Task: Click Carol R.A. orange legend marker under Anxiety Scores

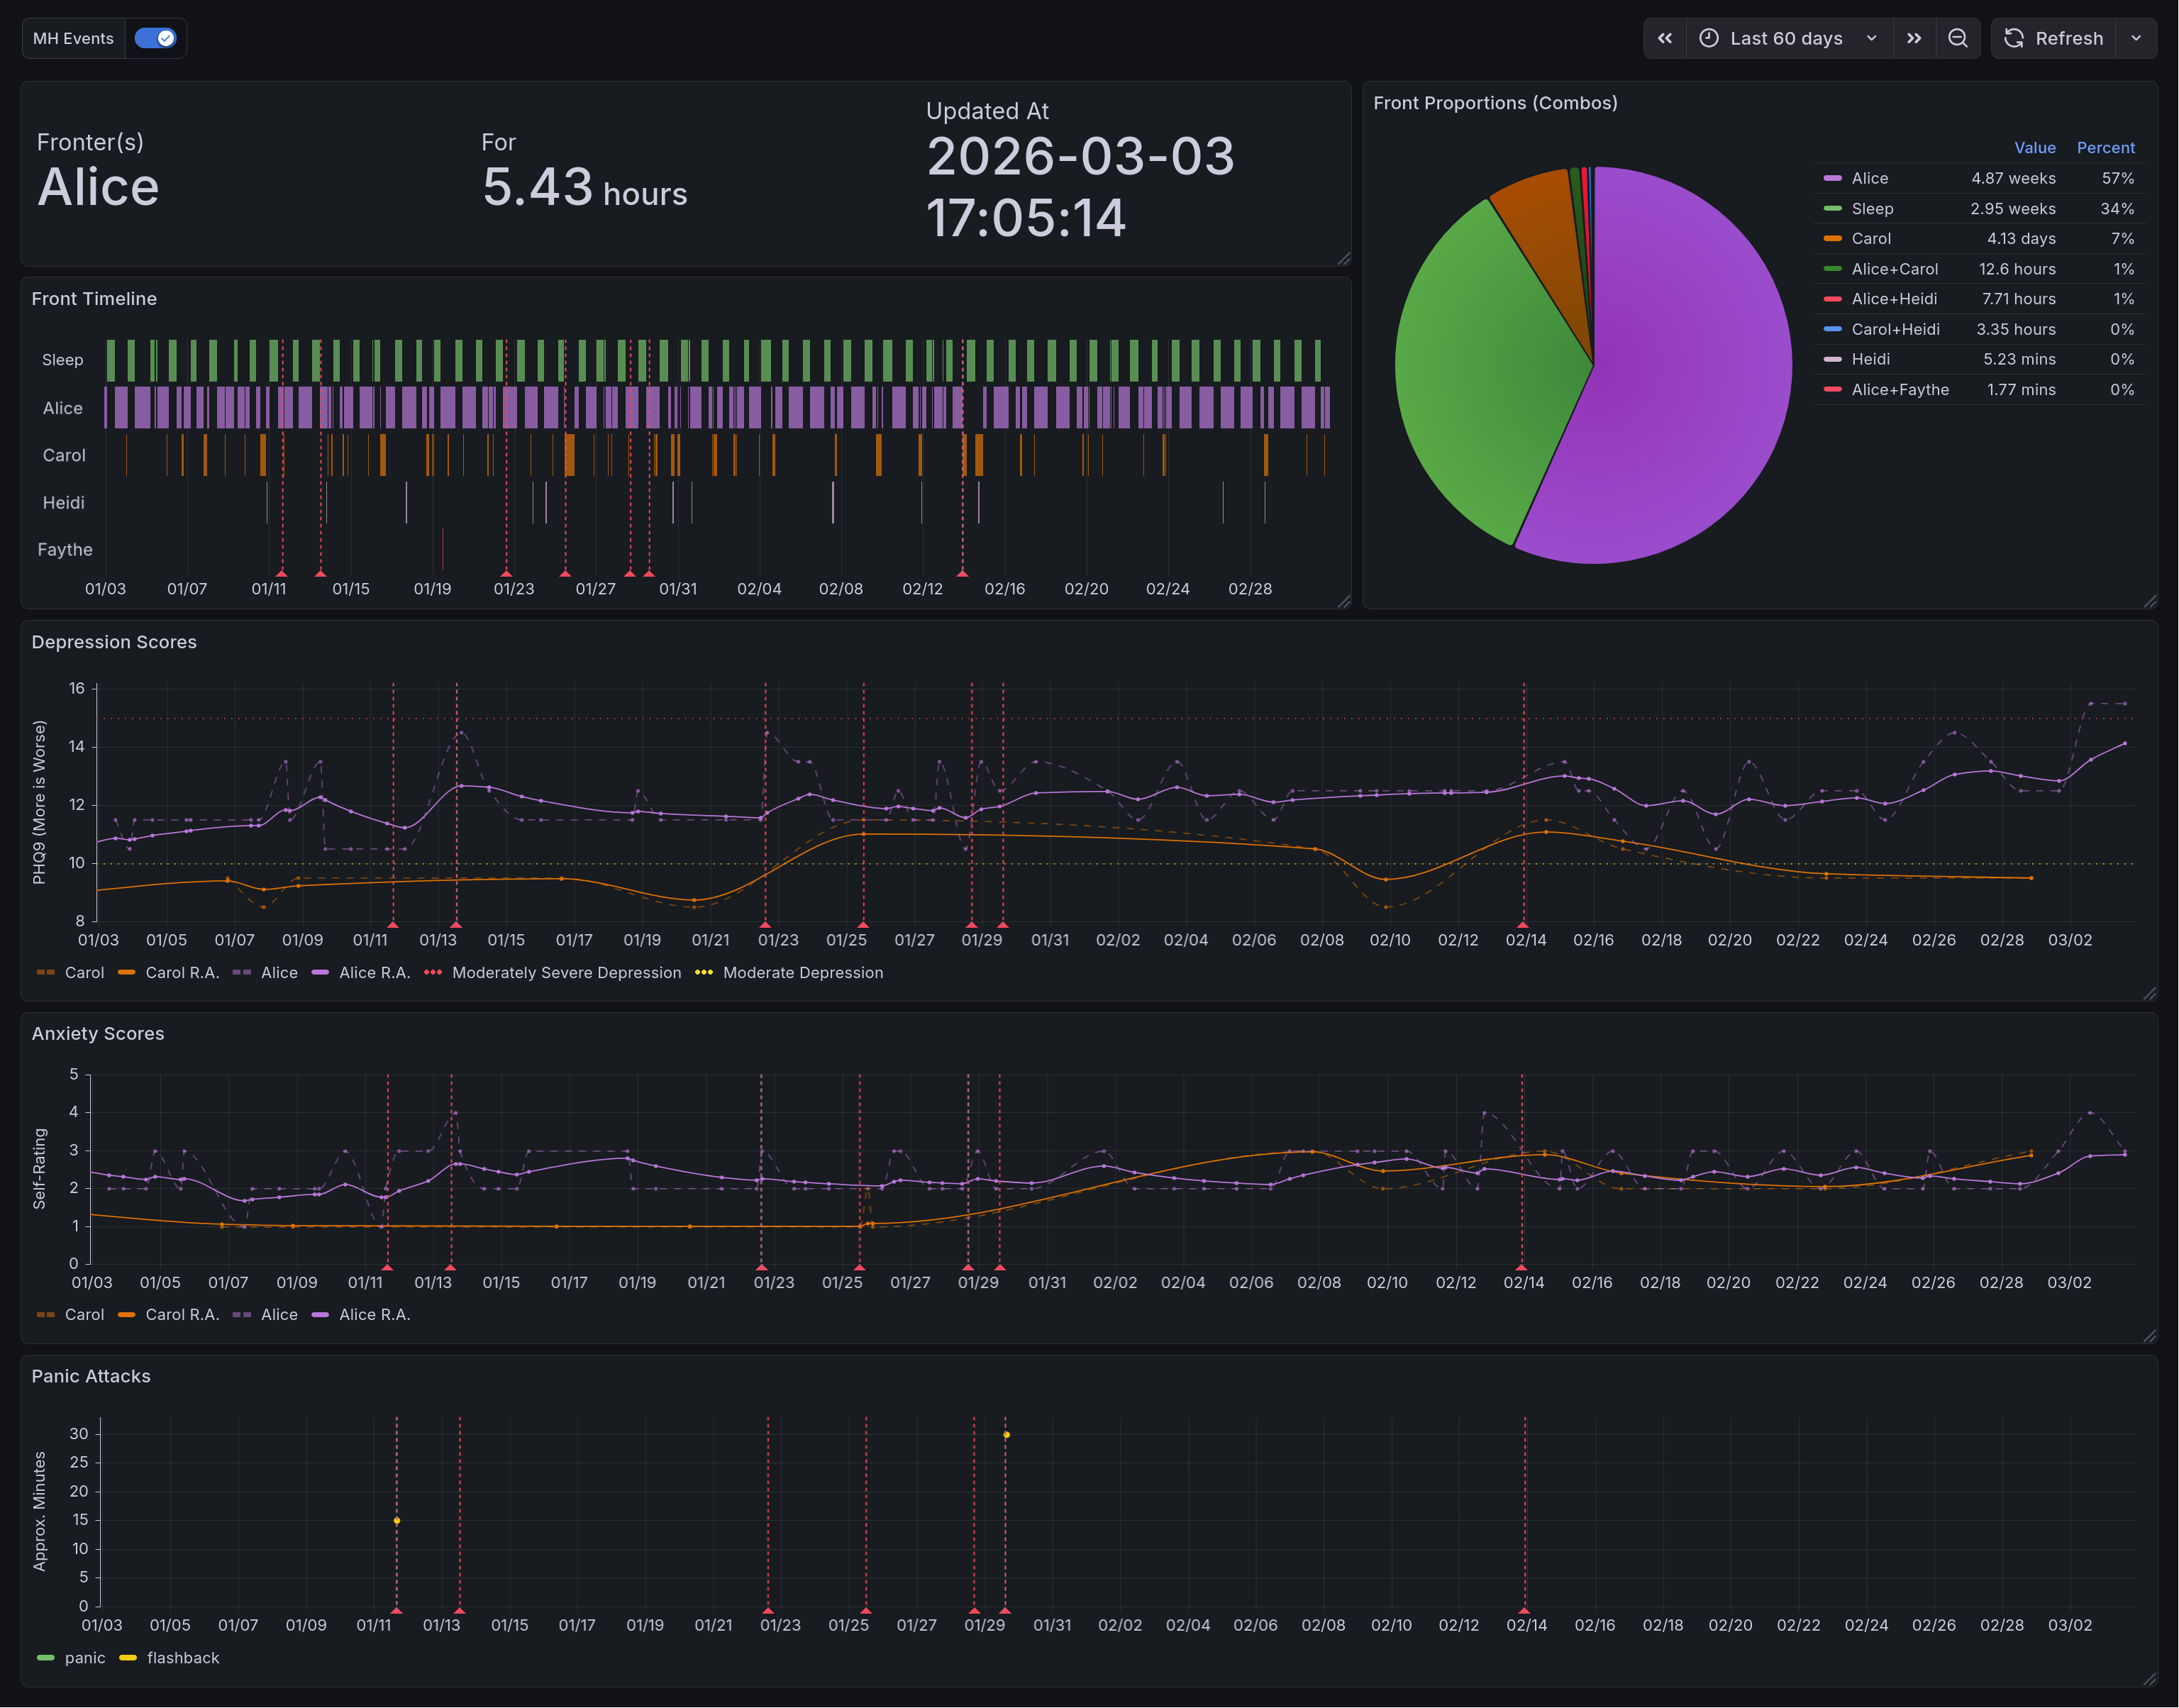Action: pos(127,1315)
